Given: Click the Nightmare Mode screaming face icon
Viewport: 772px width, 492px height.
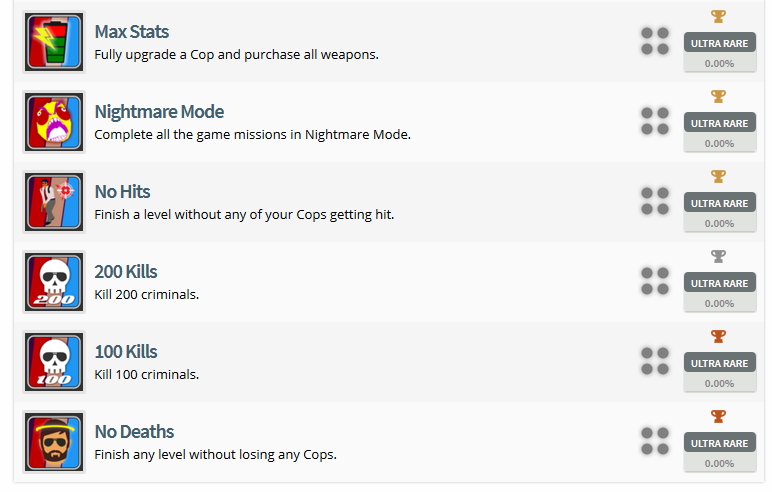Looking at the screenshot, I should 54,122.
